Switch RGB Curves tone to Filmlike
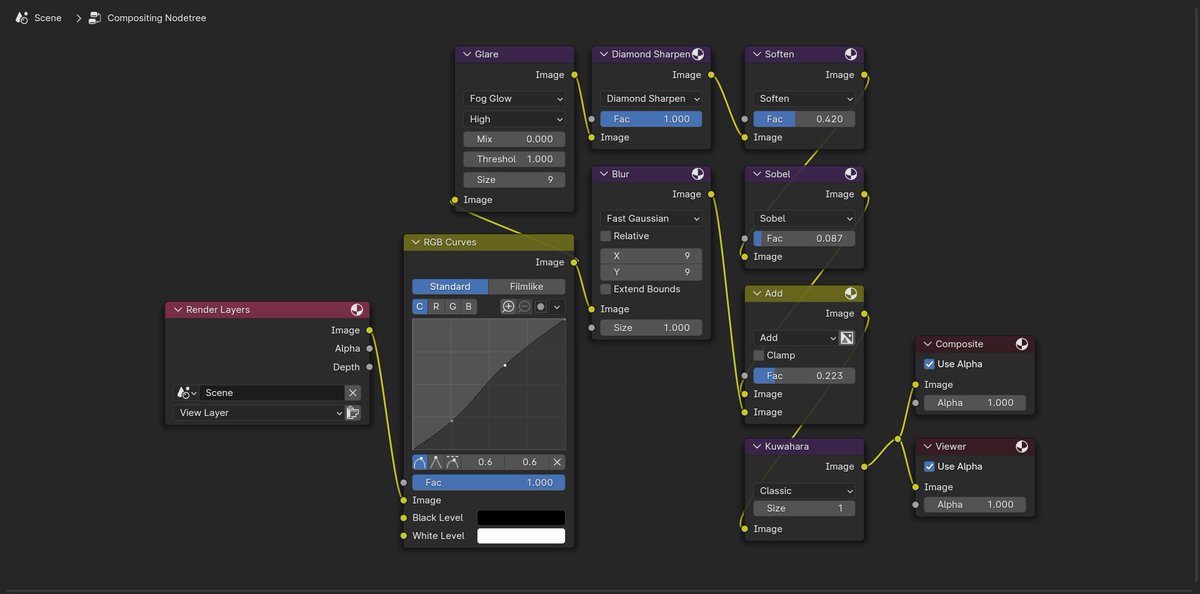1200x594 pixels. pyautogui.click(x=527, y=287)
